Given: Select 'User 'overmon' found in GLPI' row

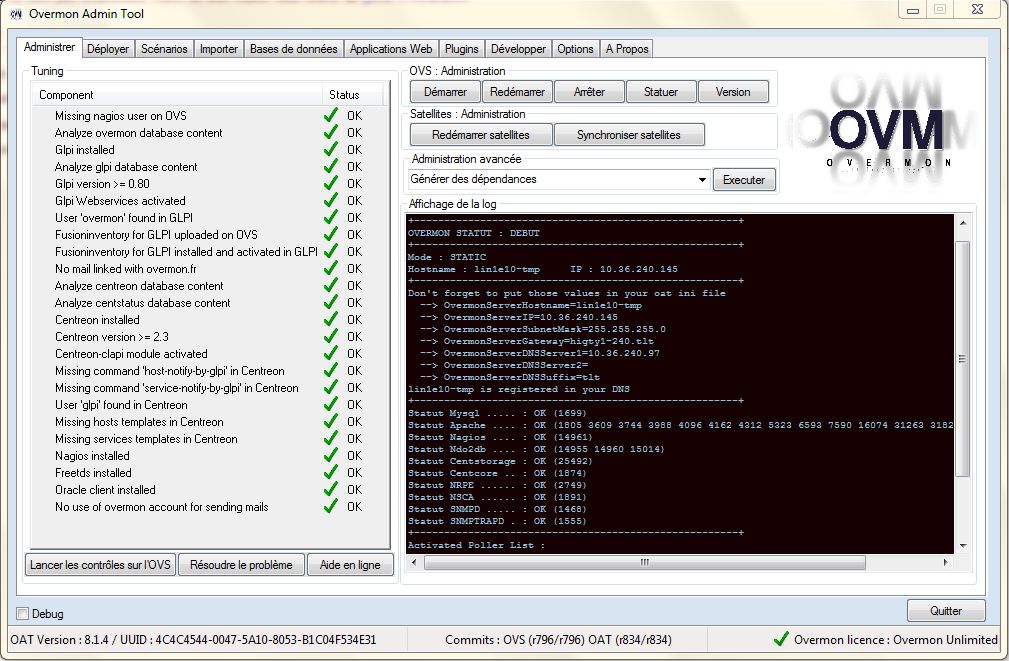Looking at the screenshot, I should (x=210, y=218).
